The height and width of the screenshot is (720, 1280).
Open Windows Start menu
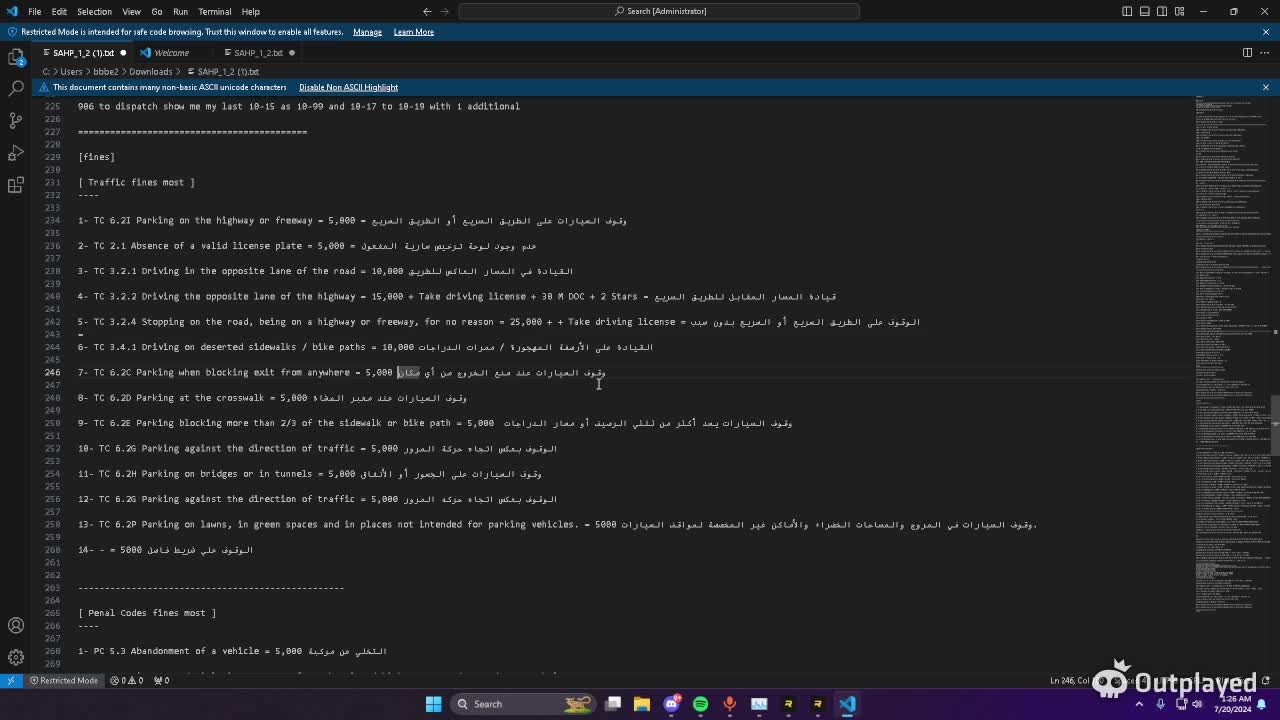(433, 703)
